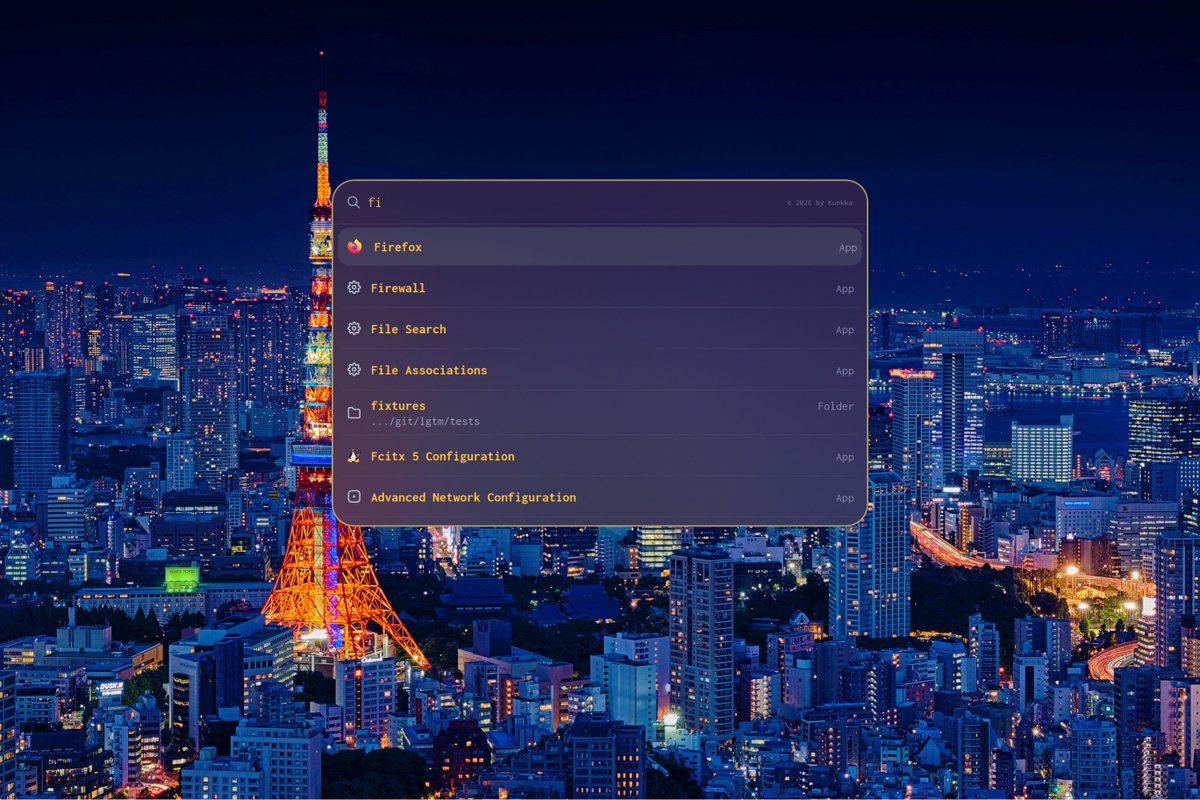Click the App label on Fcitx 5 row
Image resolution: width=1200 pixels, height=800 pixels.
coord(845,457)
